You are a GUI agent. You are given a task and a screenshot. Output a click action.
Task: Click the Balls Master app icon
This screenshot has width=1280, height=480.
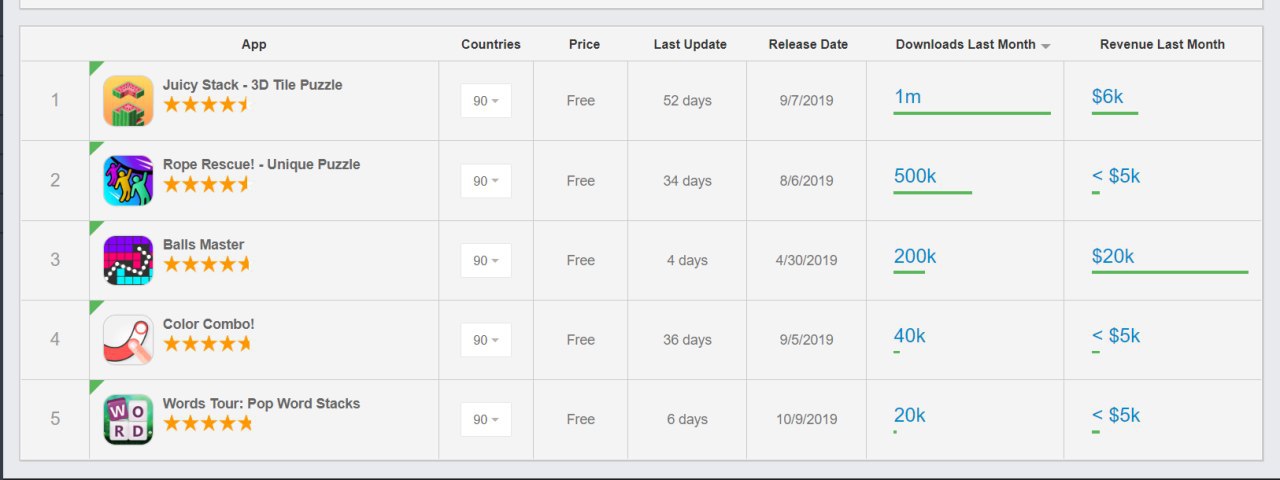pyautogui.click(x=128, y=260)
